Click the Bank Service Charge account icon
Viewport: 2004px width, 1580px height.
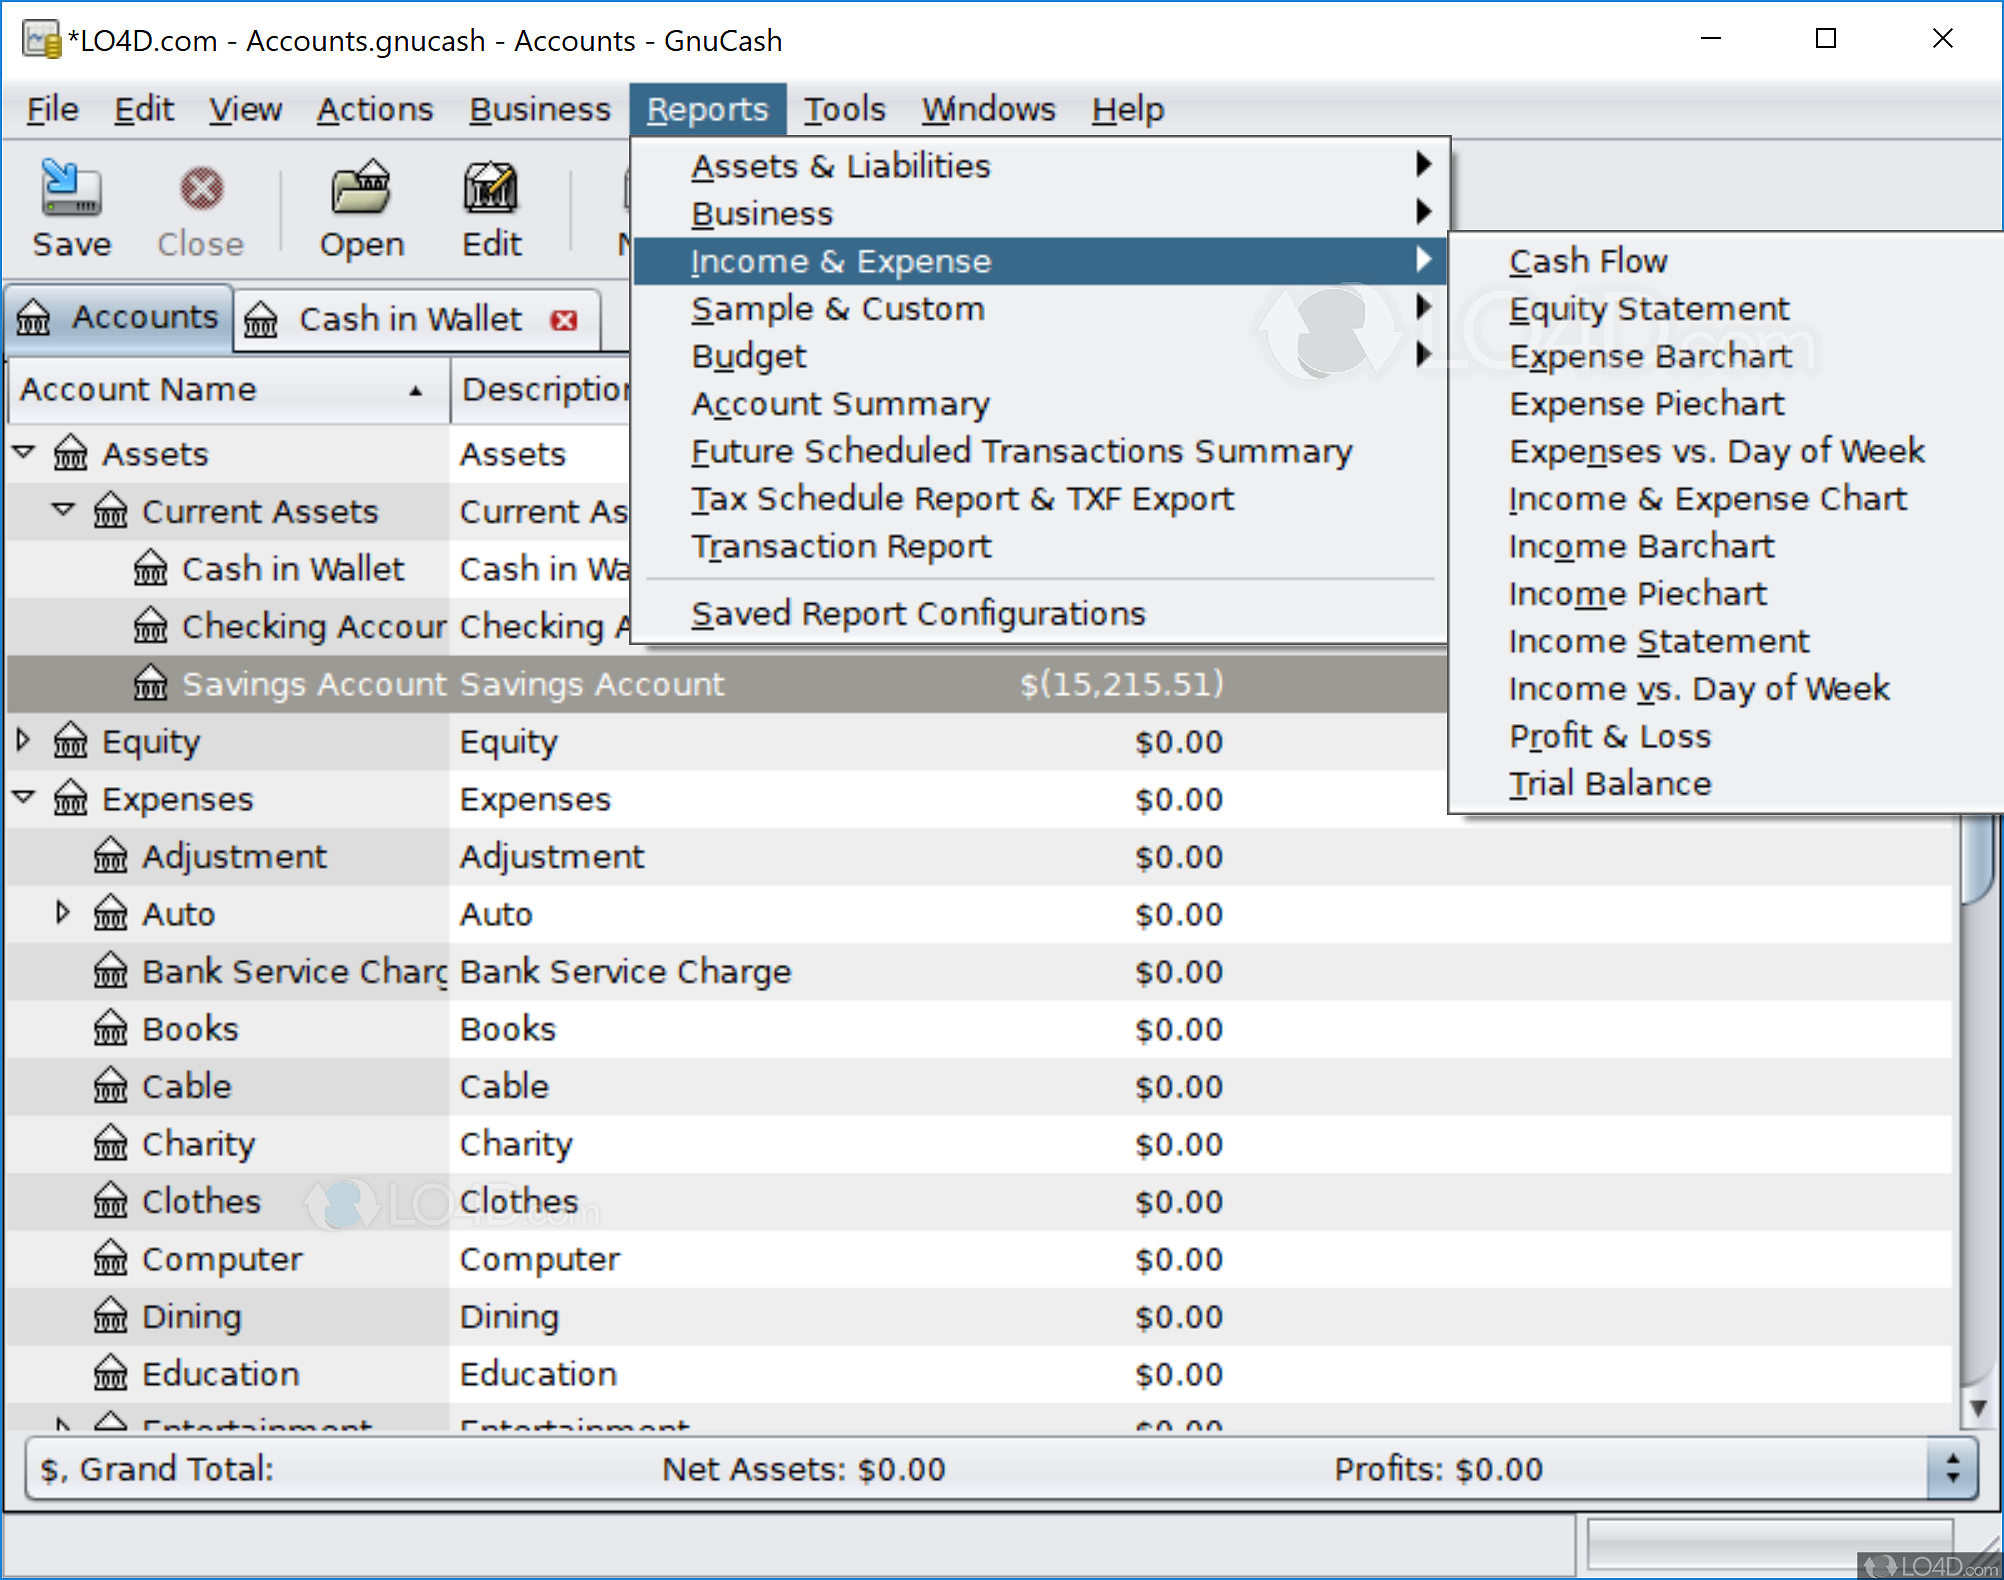pos(110,971)
